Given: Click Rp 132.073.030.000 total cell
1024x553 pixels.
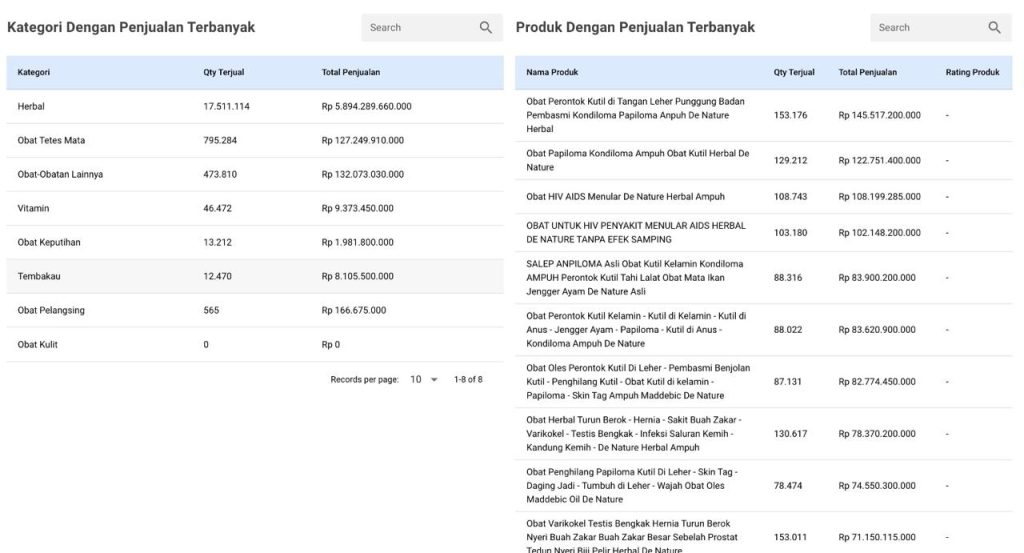Looking at the screenshot, I should pyautogui.click(x=362, y=174).
